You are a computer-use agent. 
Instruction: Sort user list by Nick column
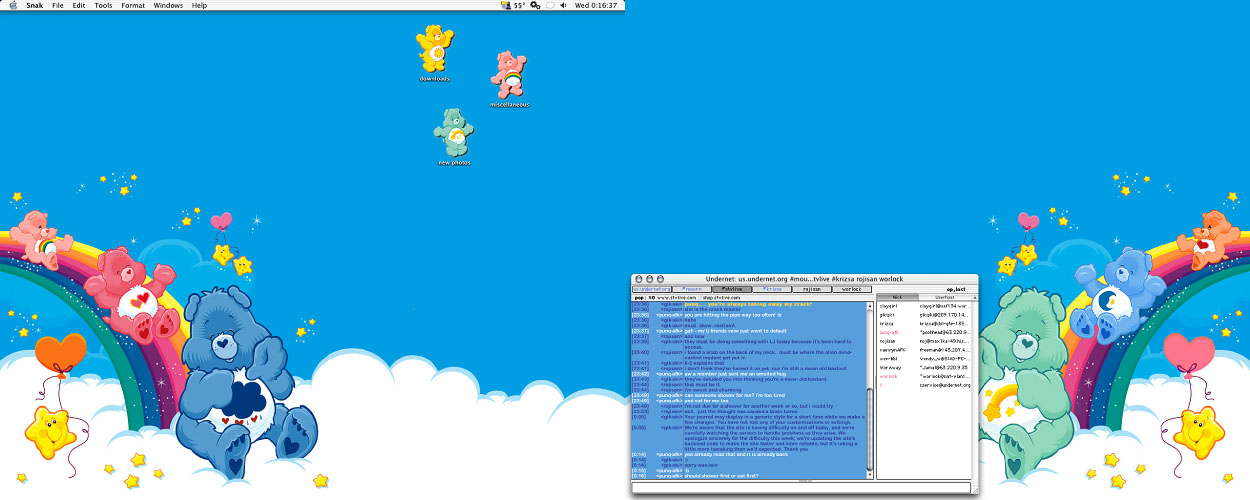click(897, 297)
